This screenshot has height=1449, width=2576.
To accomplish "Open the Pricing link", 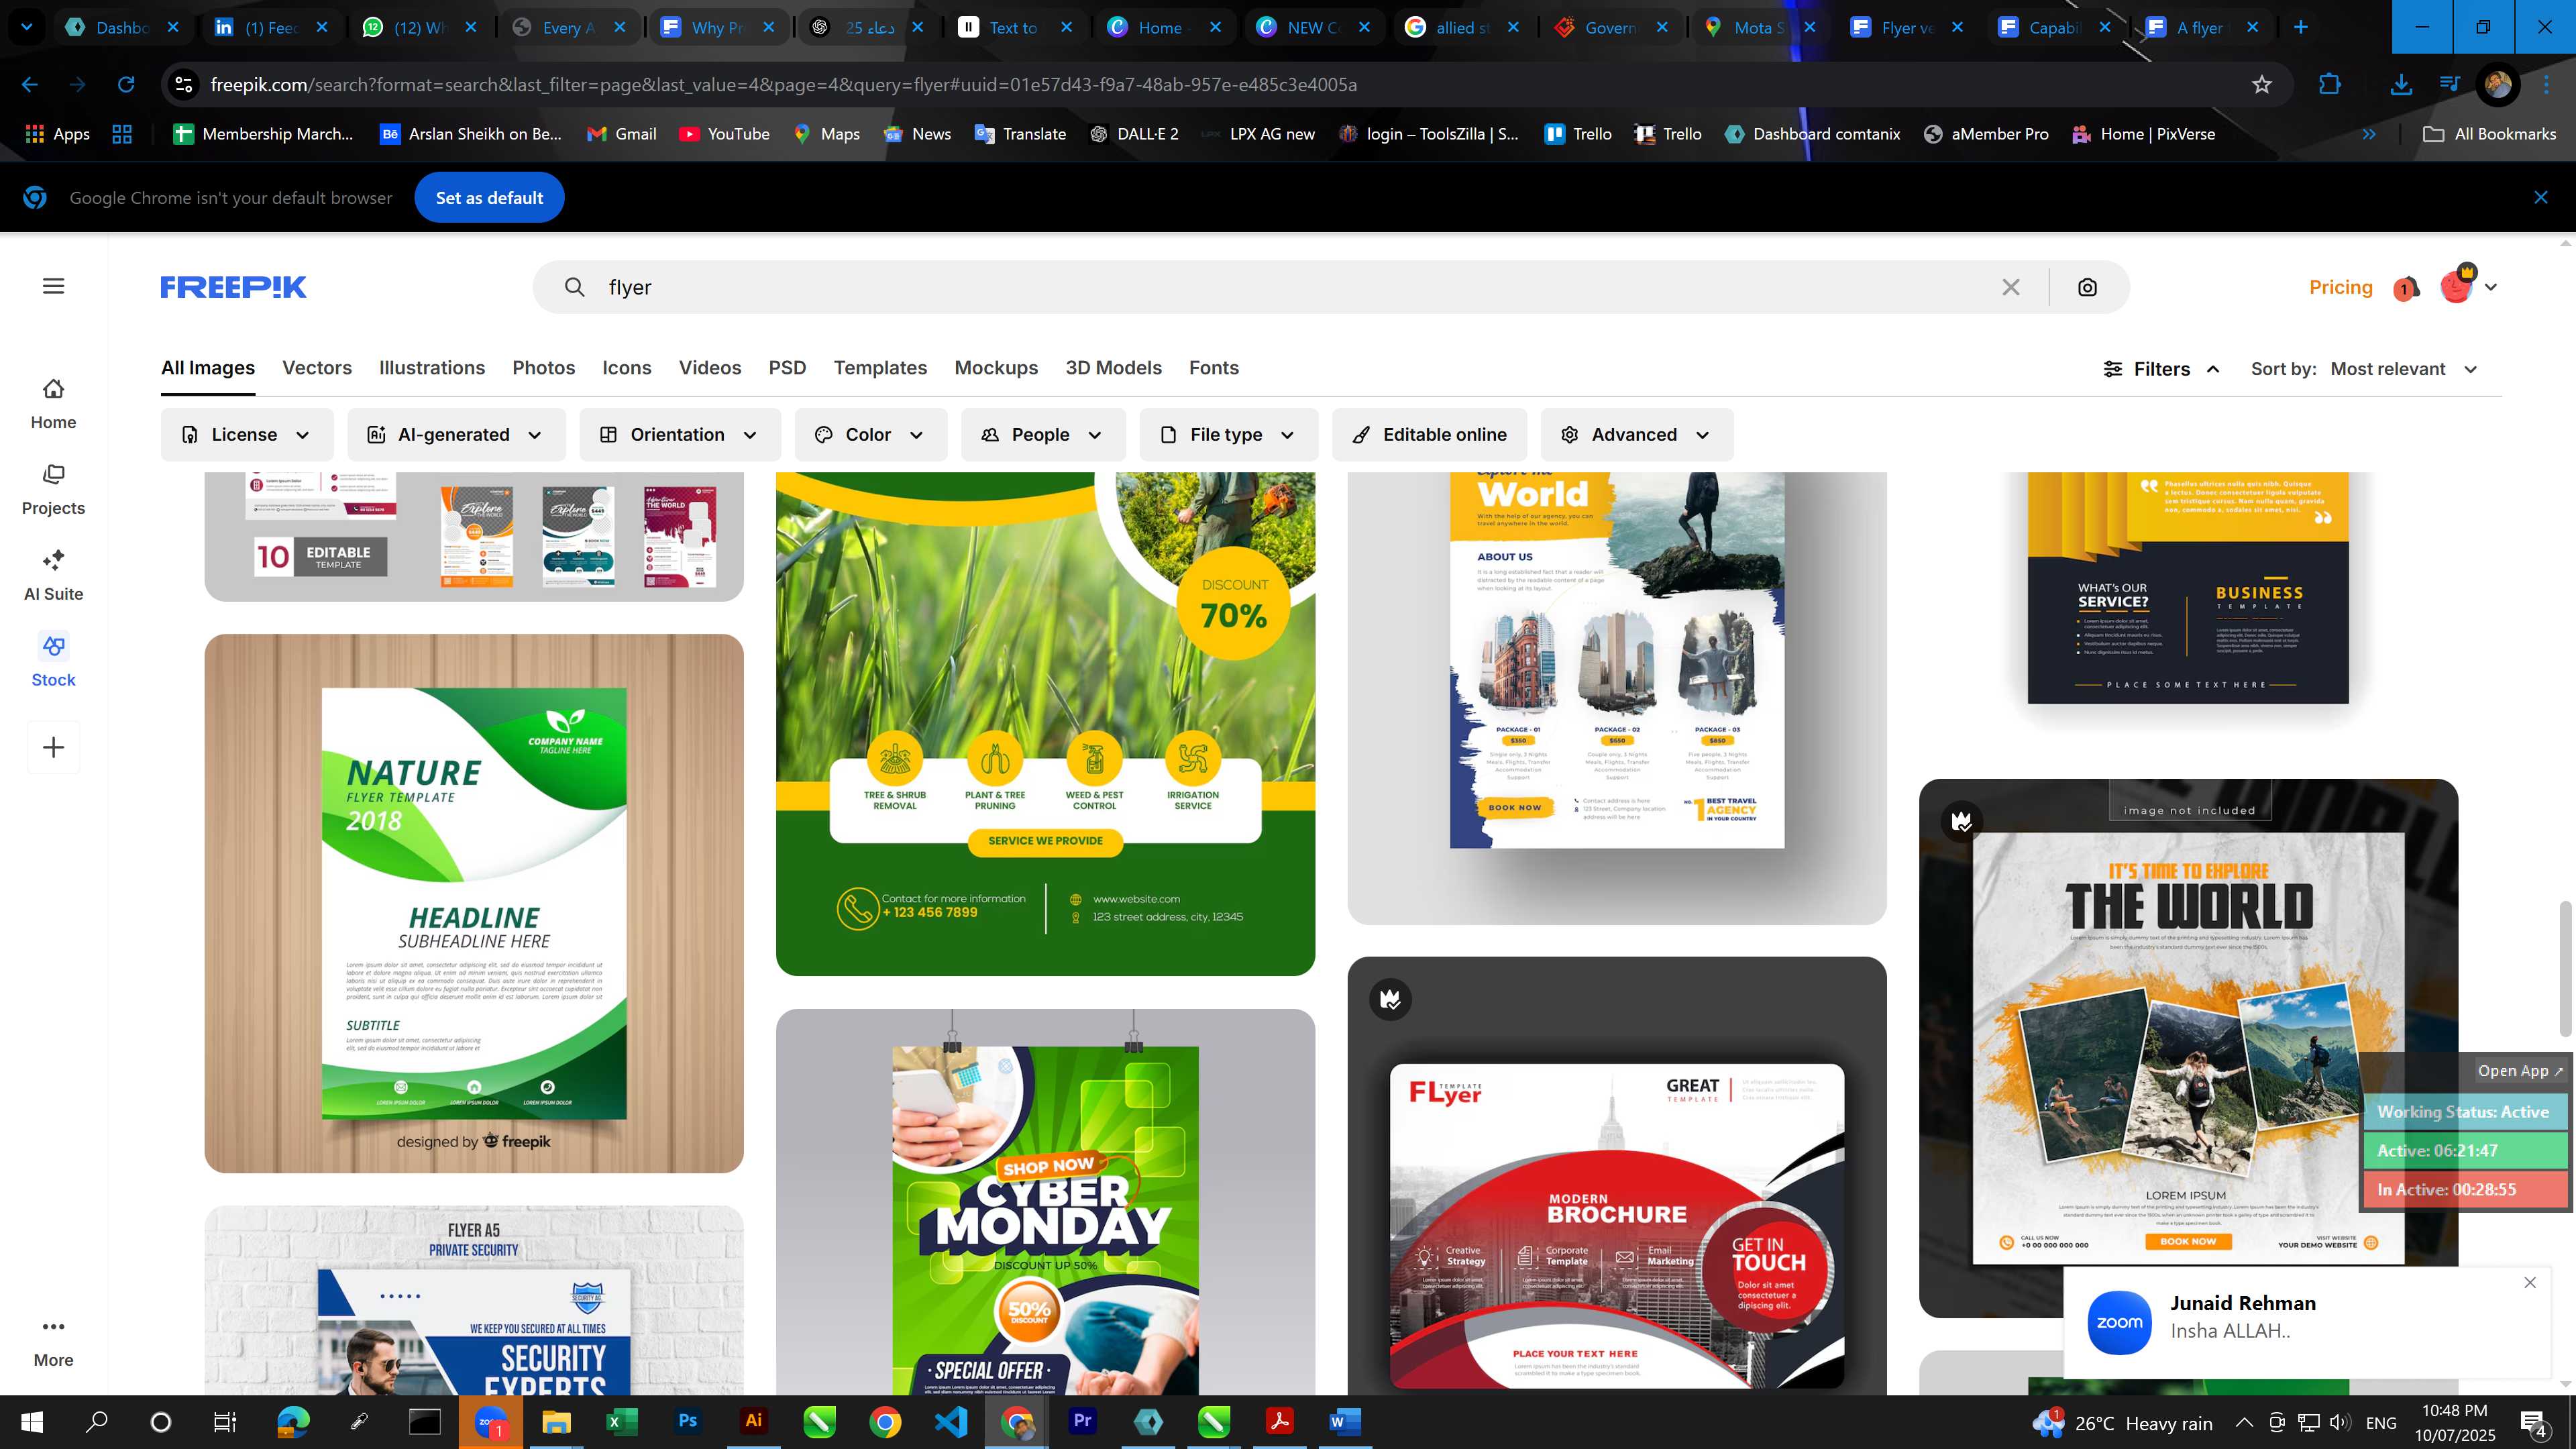I will pos(2340,287).
